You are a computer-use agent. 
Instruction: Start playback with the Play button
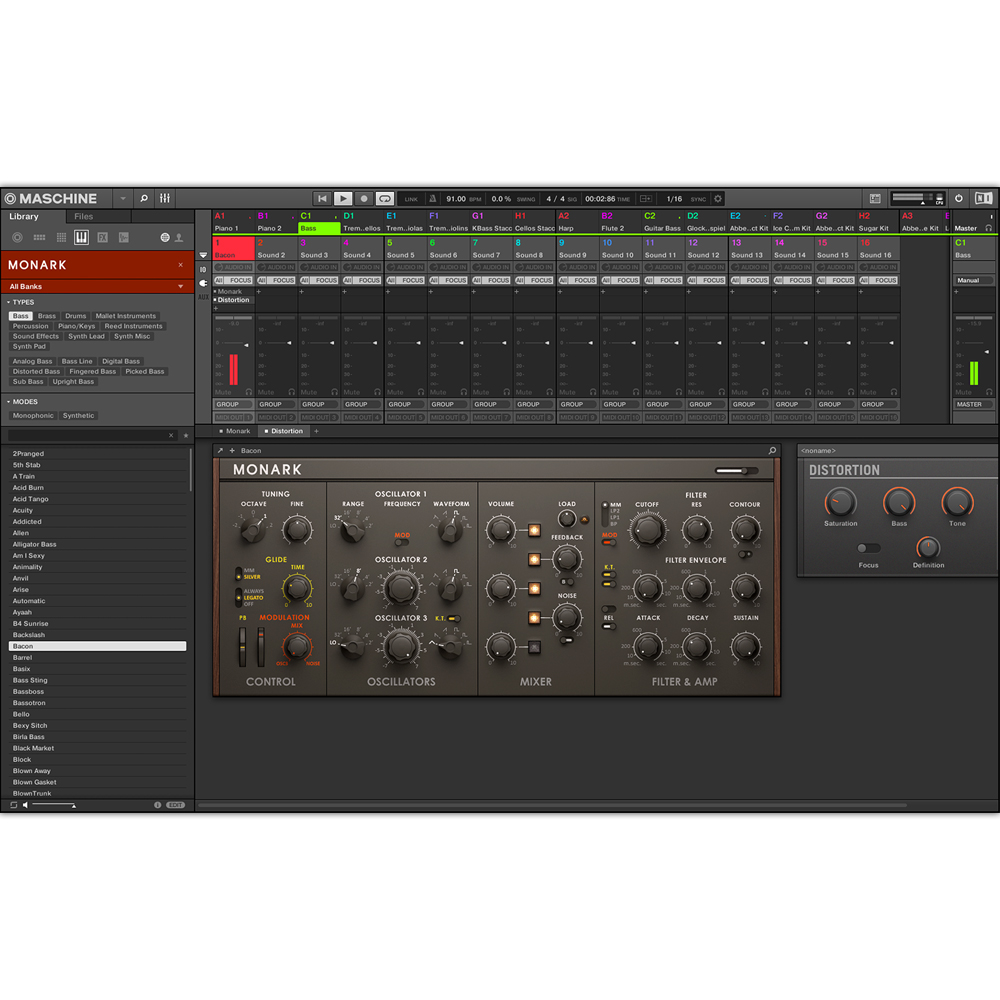[343, 198]
